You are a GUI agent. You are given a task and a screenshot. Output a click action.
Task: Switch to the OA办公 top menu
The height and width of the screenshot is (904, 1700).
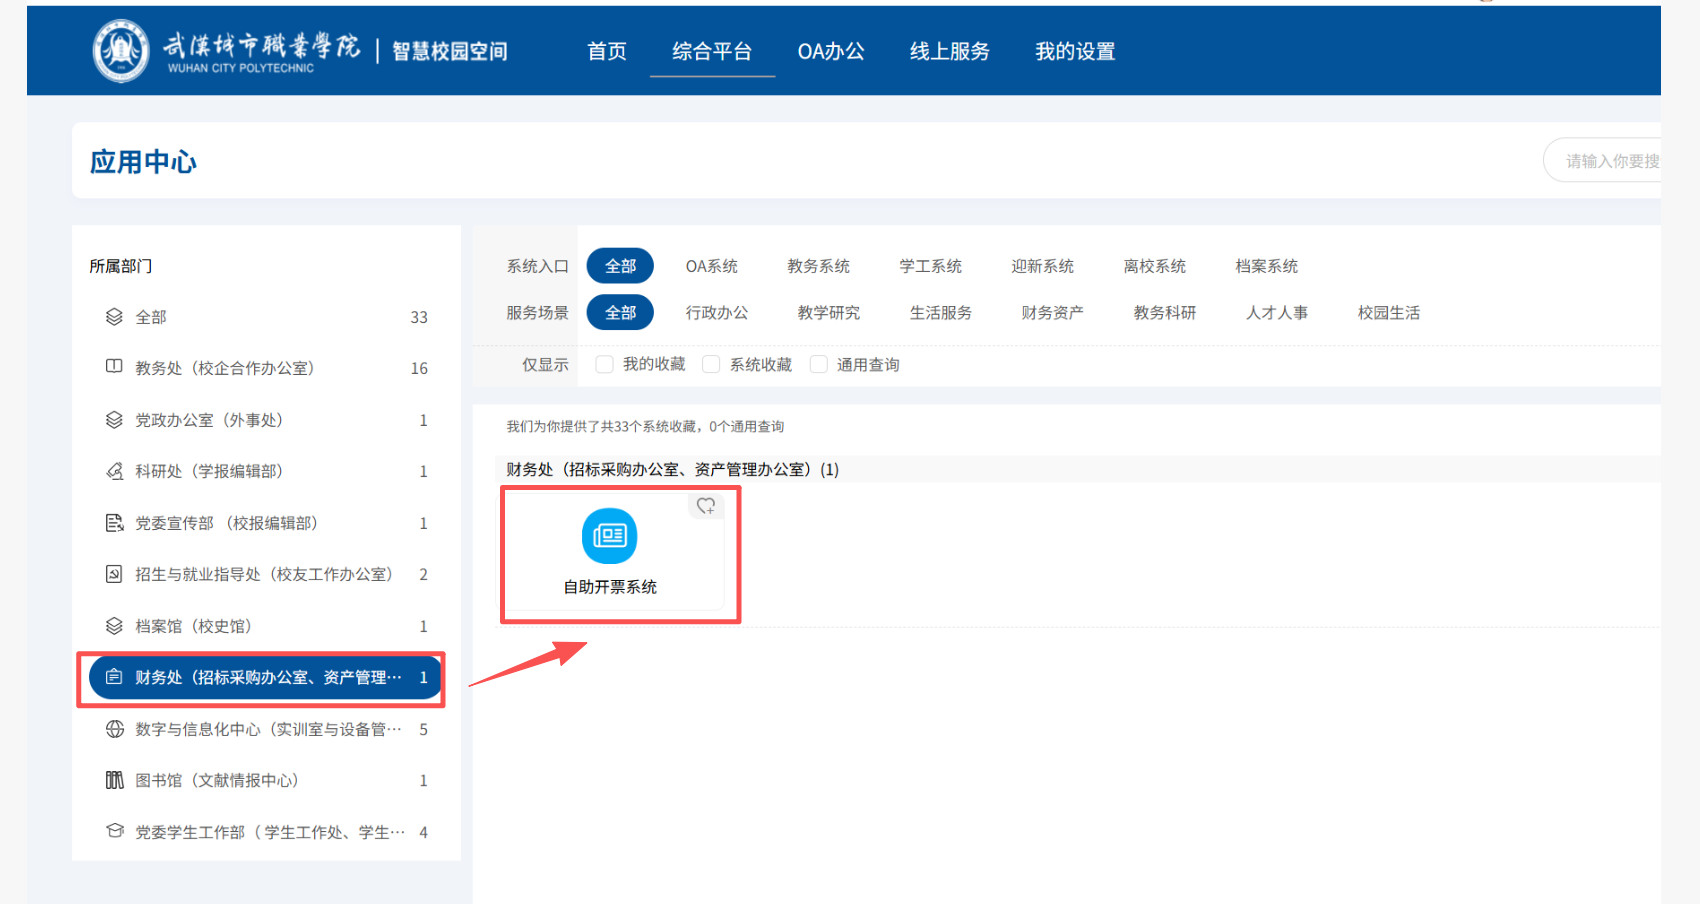pos(830,51)
